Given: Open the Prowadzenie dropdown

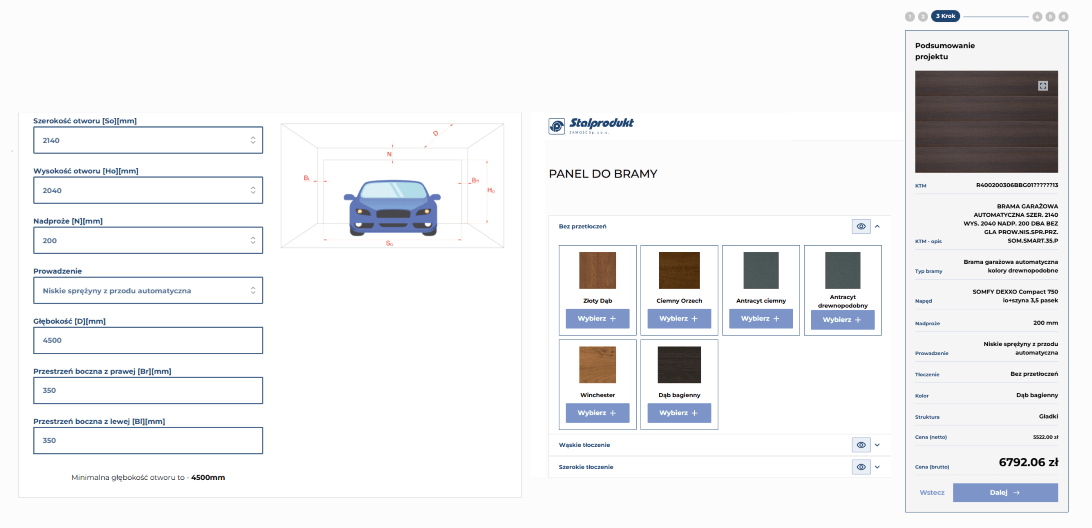Looking at the screenshot, I should [148, 291].
